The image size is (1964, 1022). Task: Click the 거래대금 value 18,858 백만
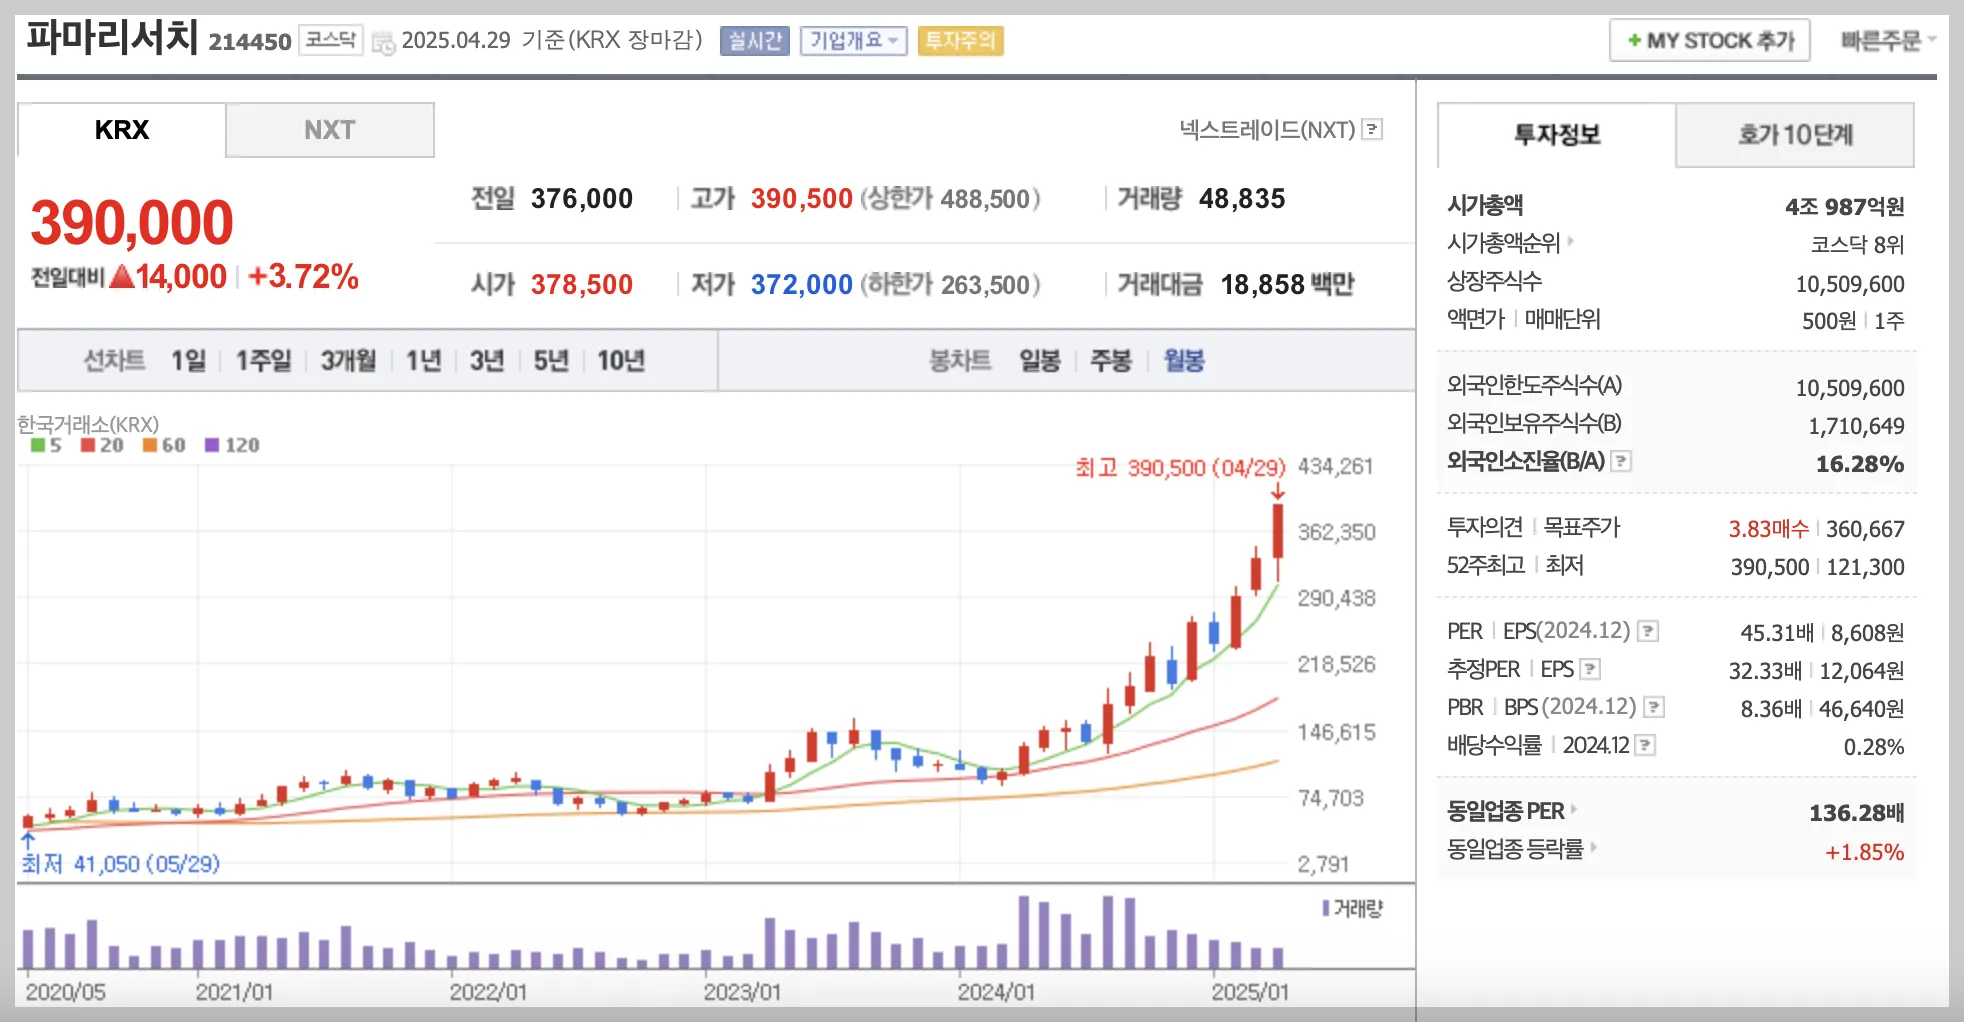pos(1287,284)
